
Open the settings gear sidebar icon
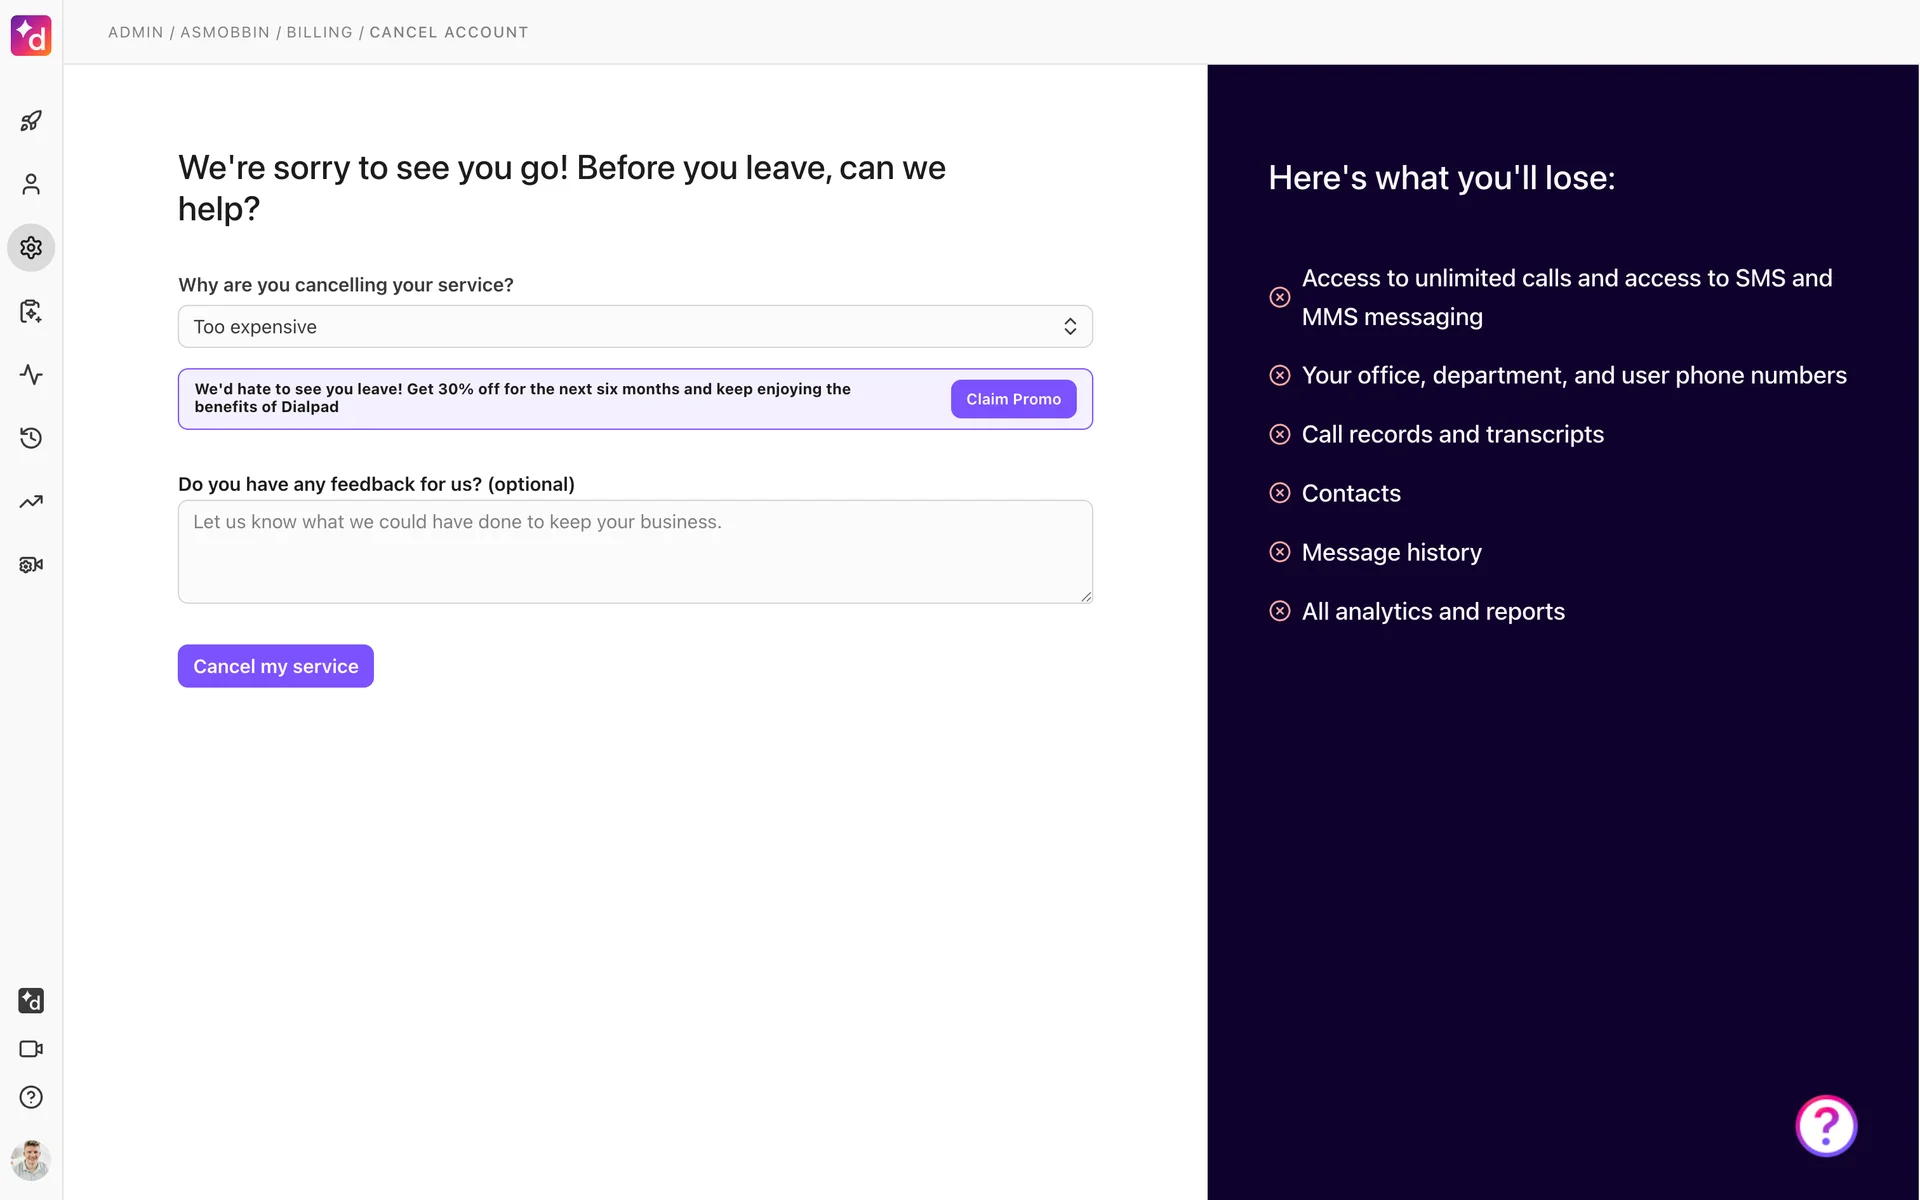pos(31,247)
